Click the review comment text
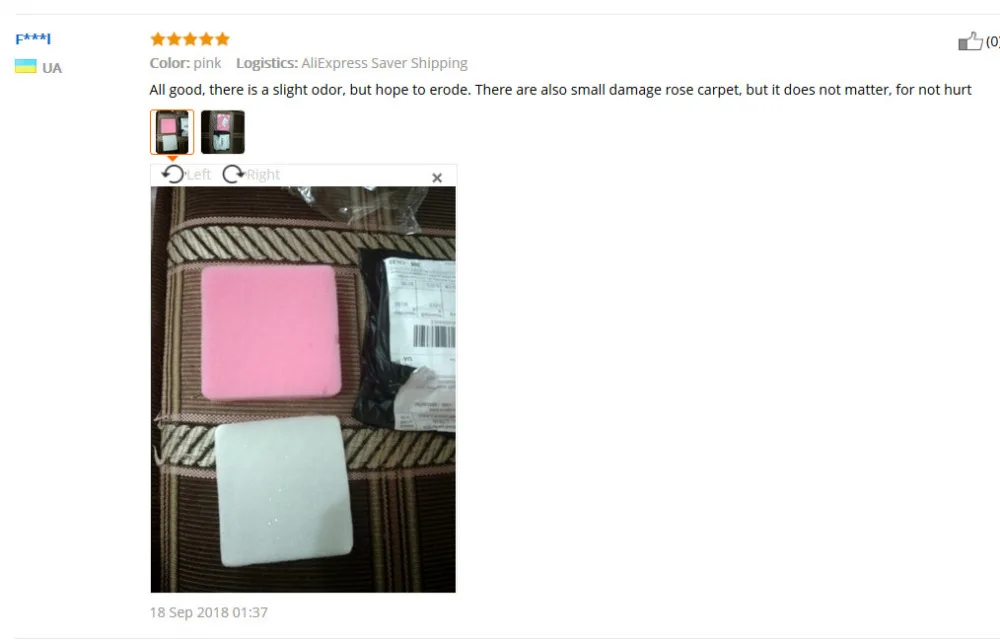This screenshot has width=1000, height=641. pyautogui.click(x=561, y=90)
